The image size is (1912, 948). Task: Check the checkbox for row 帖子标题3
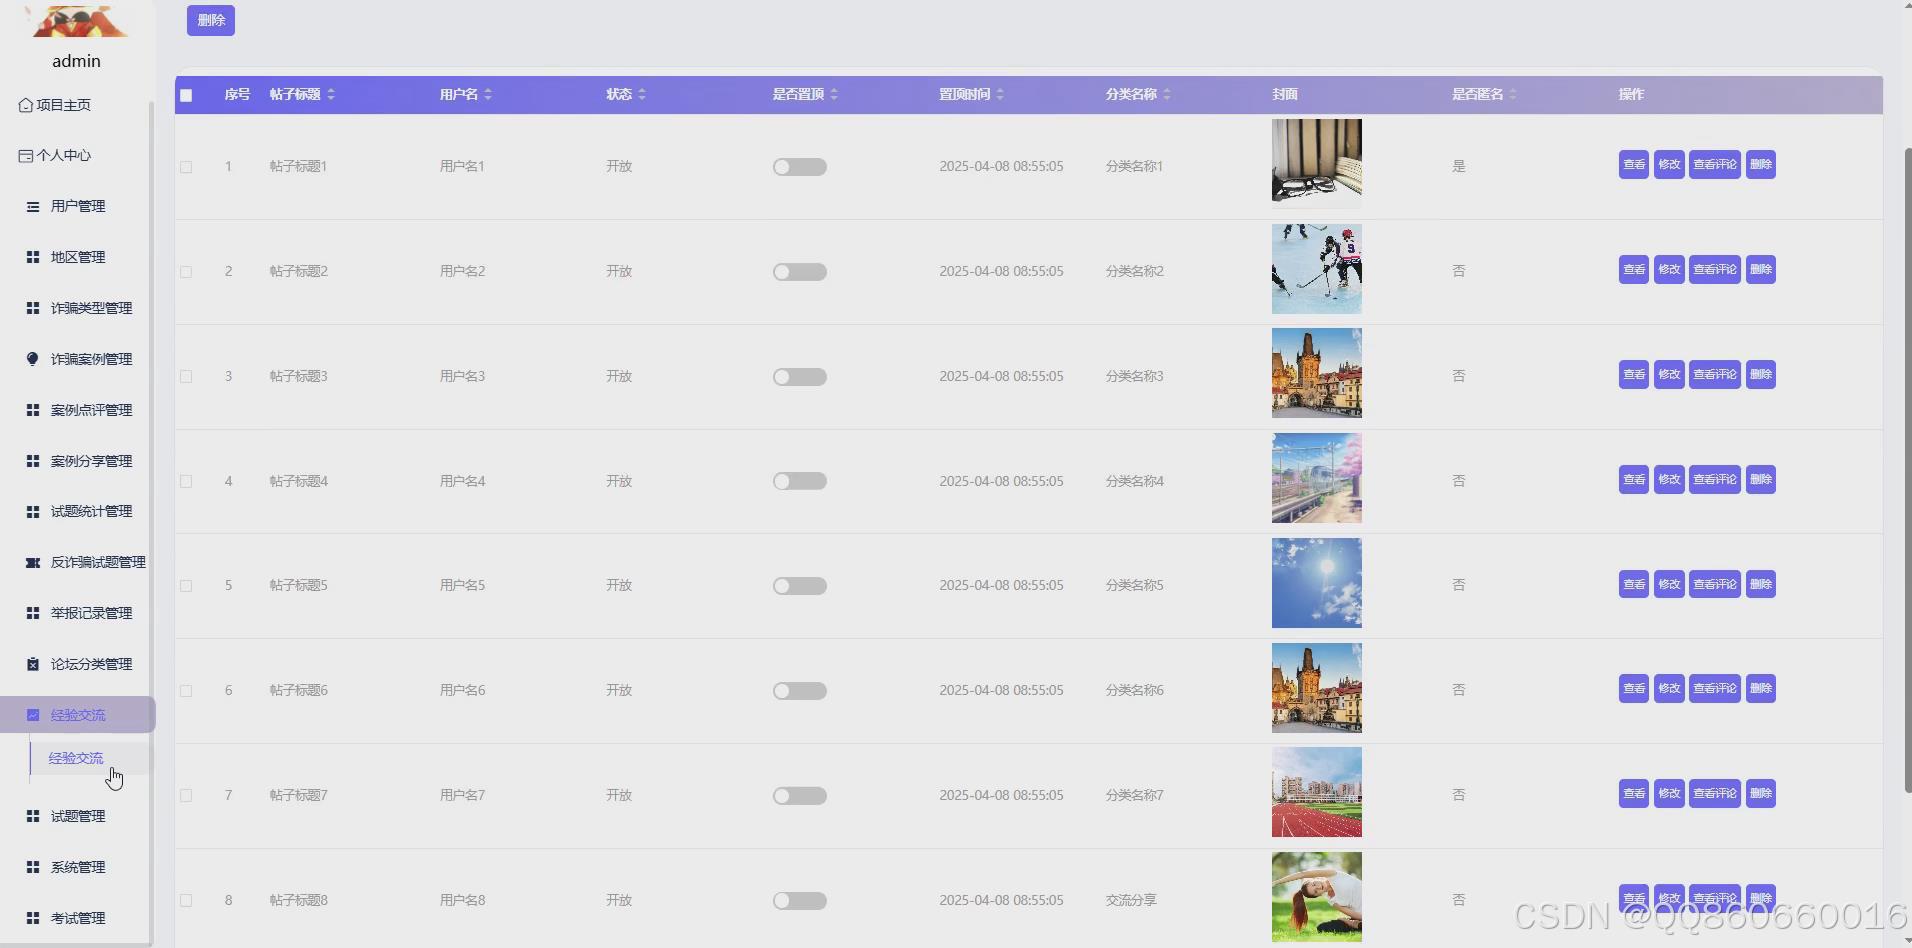pyautogui.click(x=186, y=377)
